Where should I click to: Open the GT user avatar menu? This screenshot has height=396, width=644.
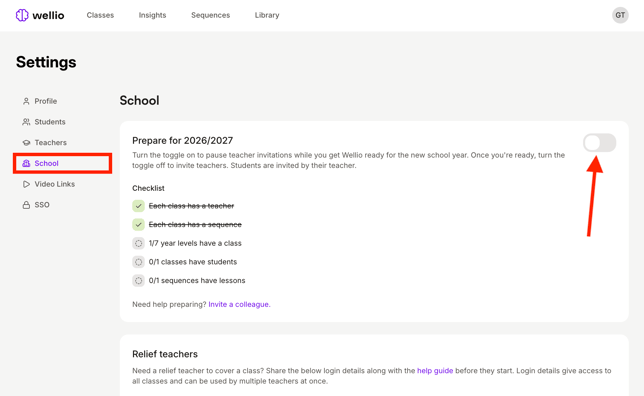tap(620, 15)
